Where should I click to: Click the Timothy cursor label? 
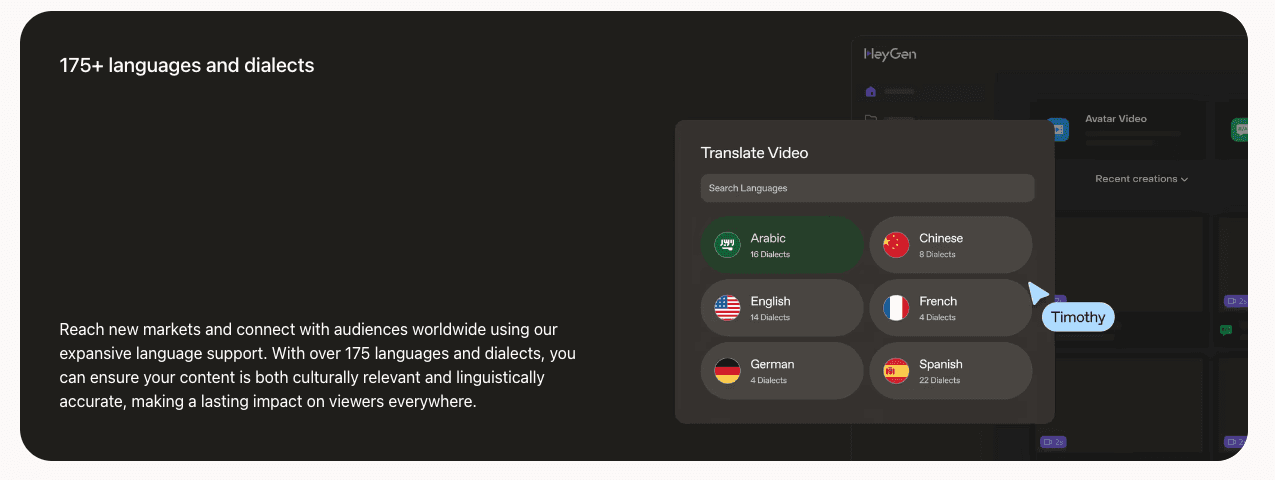coord(1078,317)
